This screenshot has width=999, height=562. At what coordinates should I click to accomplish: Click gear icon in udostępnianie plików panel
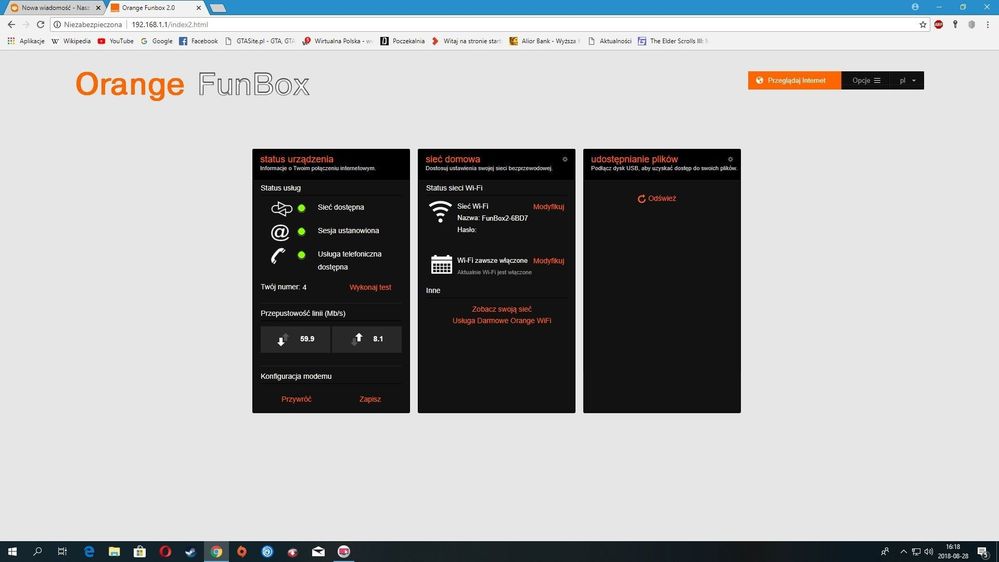(x=731, y=159)
